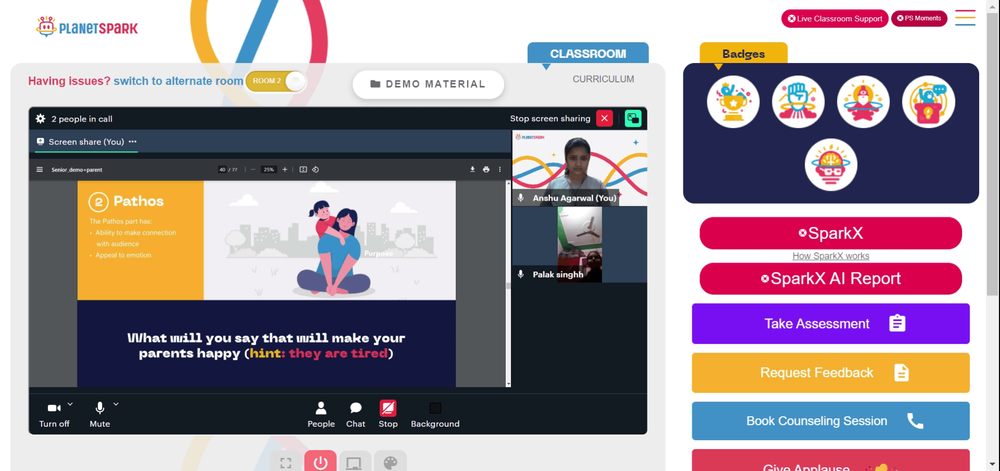Open the How SparkX works link

pyautogui.click(x=830, y=256)
